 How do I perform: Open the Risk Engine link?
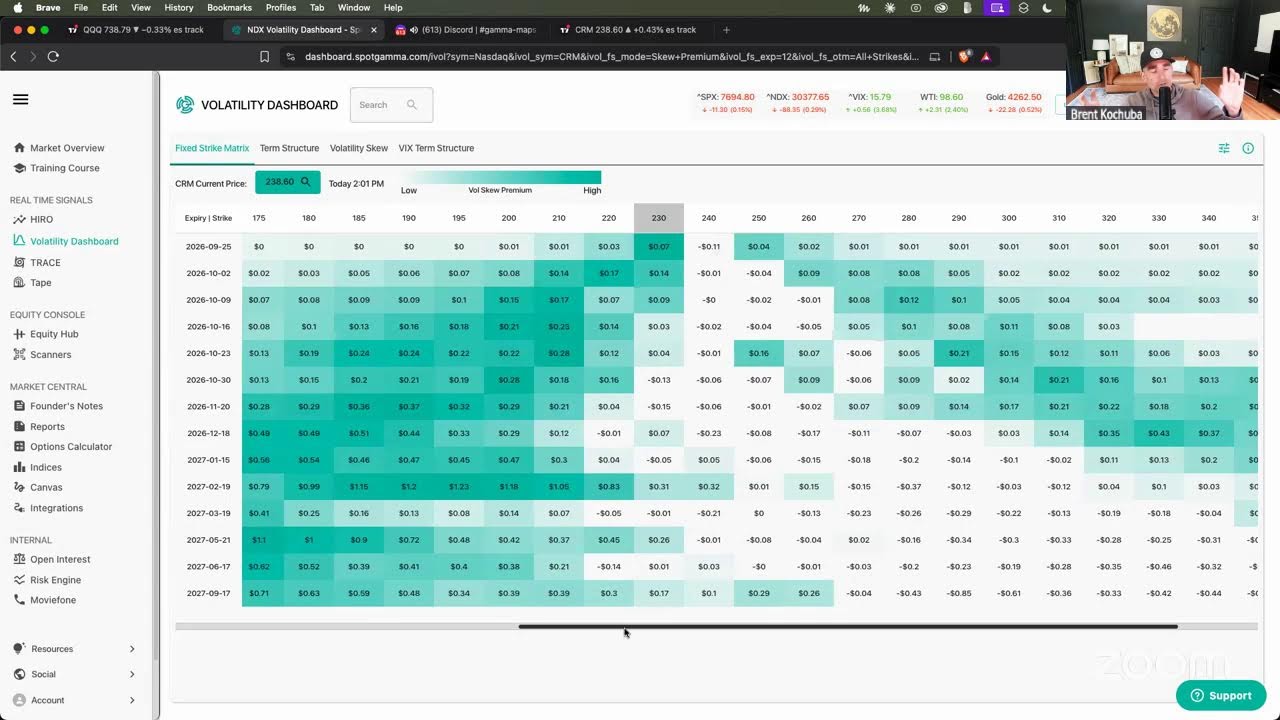pyautogui.click(x=55, y=580)
